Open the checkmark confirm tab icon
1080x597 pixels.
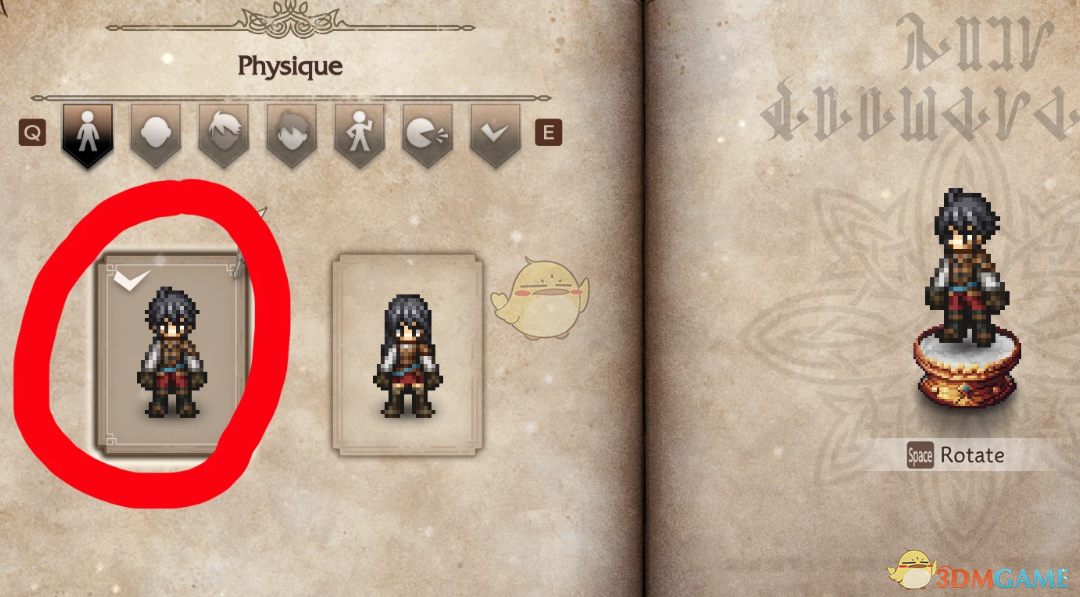click(x=495, y=135)
